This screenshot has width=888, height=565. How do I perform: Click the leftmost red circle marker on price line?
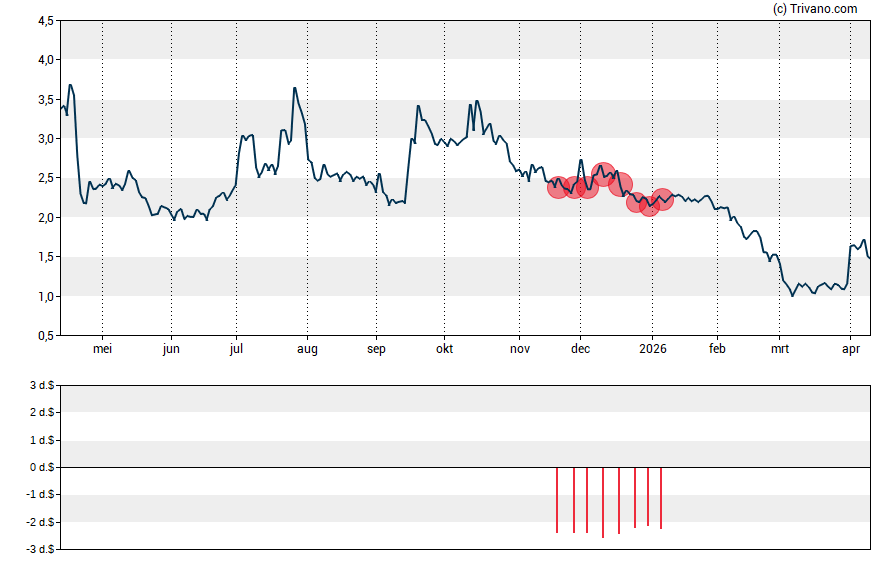tap(558, 186)
